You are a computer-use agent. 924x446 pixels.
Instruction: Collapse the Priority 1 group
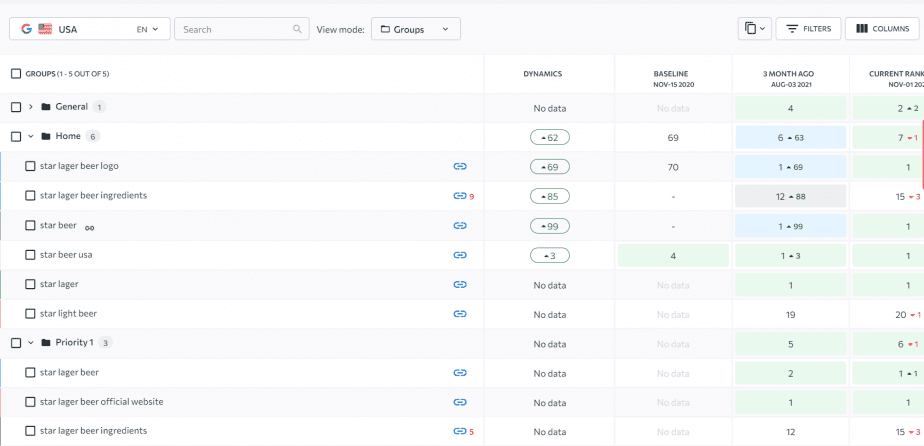point(31,343)
